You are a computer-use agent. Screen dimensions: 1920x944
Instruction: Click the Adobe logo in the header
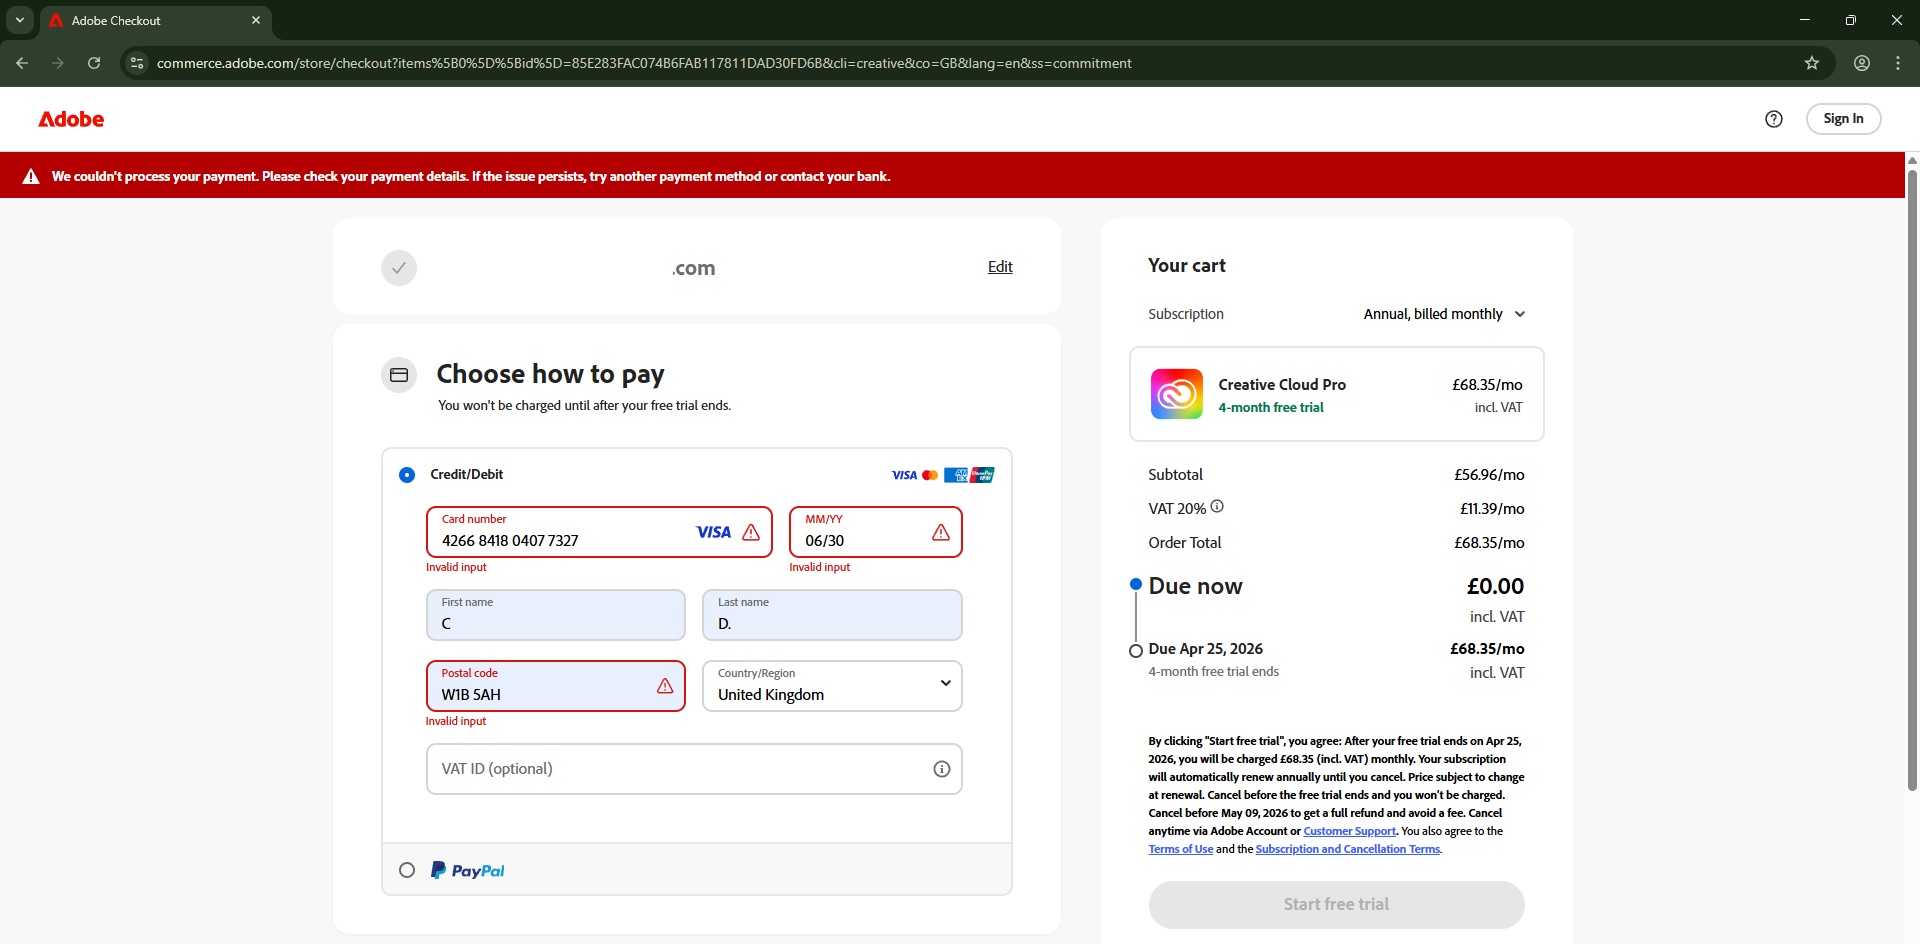pos(71,119)
